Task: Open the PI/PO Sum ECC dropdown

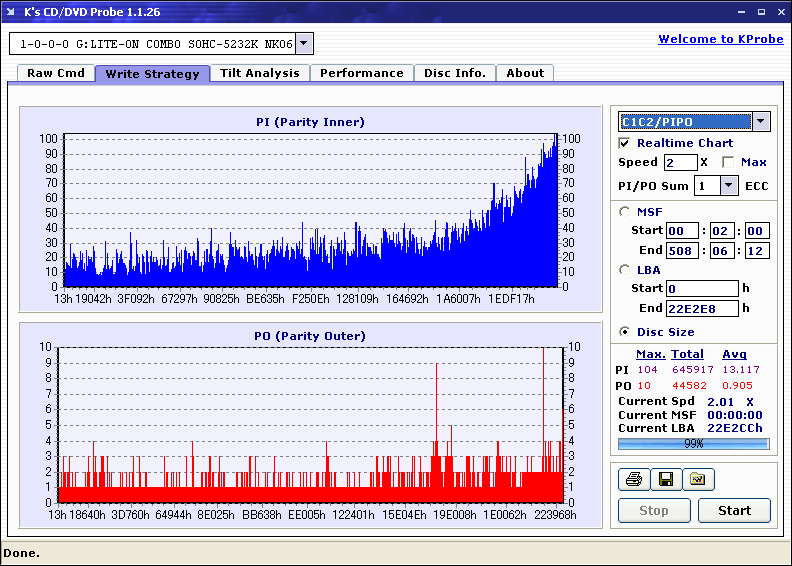Action: click(x=729, y=186)
